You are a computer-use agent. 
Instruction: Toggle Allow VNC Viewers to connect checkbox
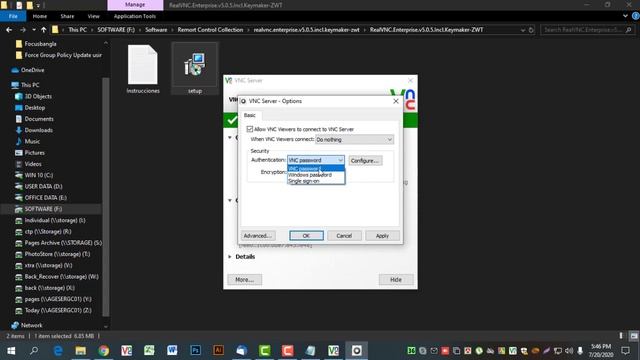250,129
